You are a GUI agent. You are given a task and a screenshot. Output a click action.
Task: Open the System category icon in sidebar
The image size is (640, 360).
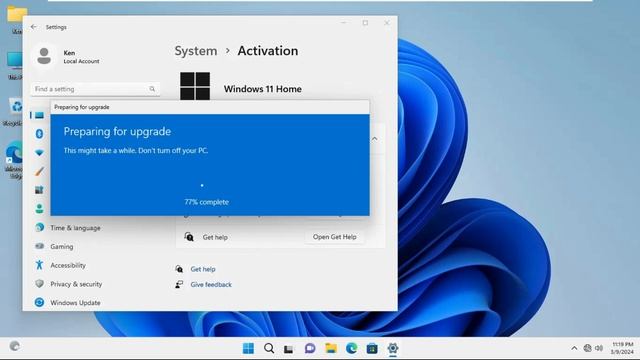(39, 116)
